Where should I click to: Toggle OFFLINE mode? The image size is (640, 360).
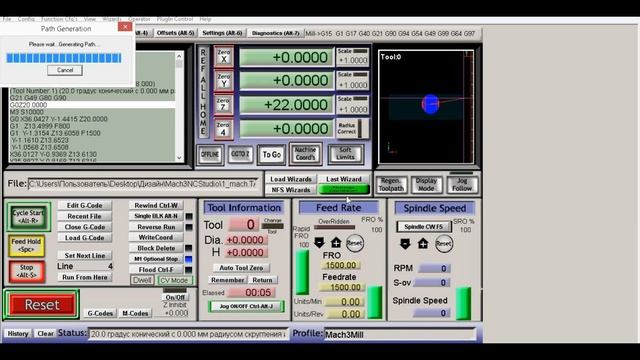(210, 155)
